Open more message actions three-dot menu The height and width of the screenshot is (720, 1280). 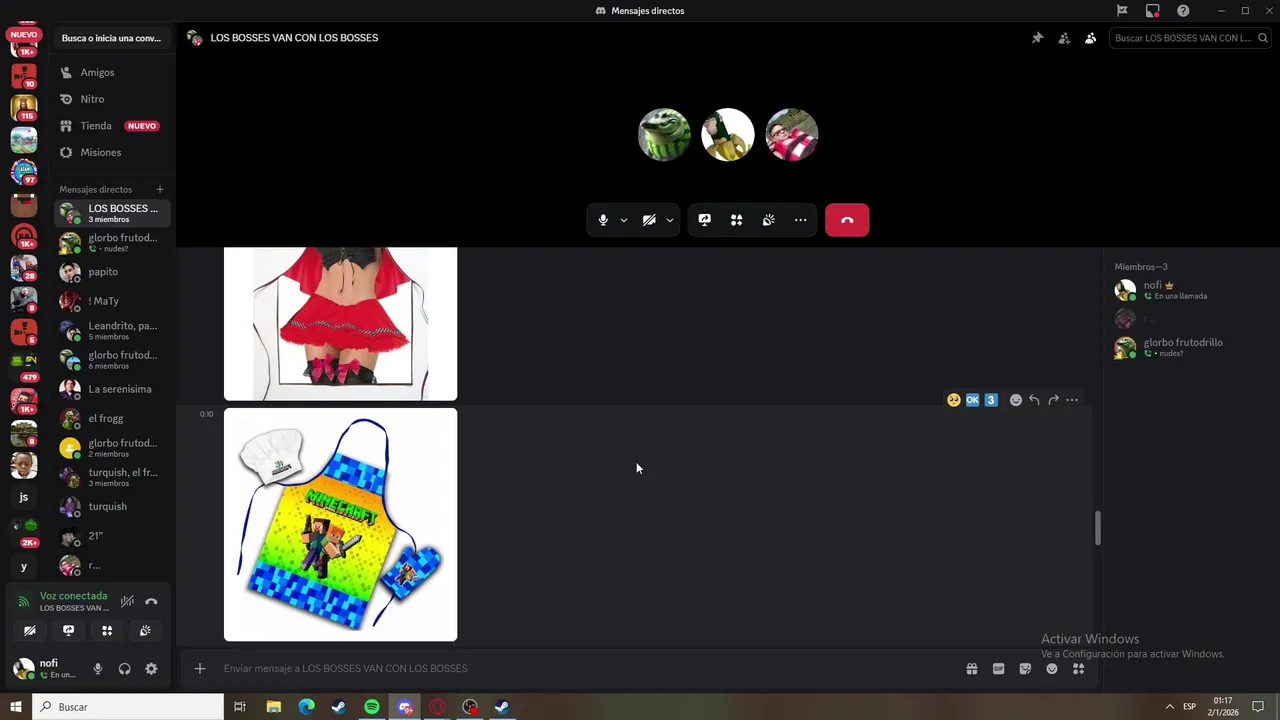pos(1072,400)
